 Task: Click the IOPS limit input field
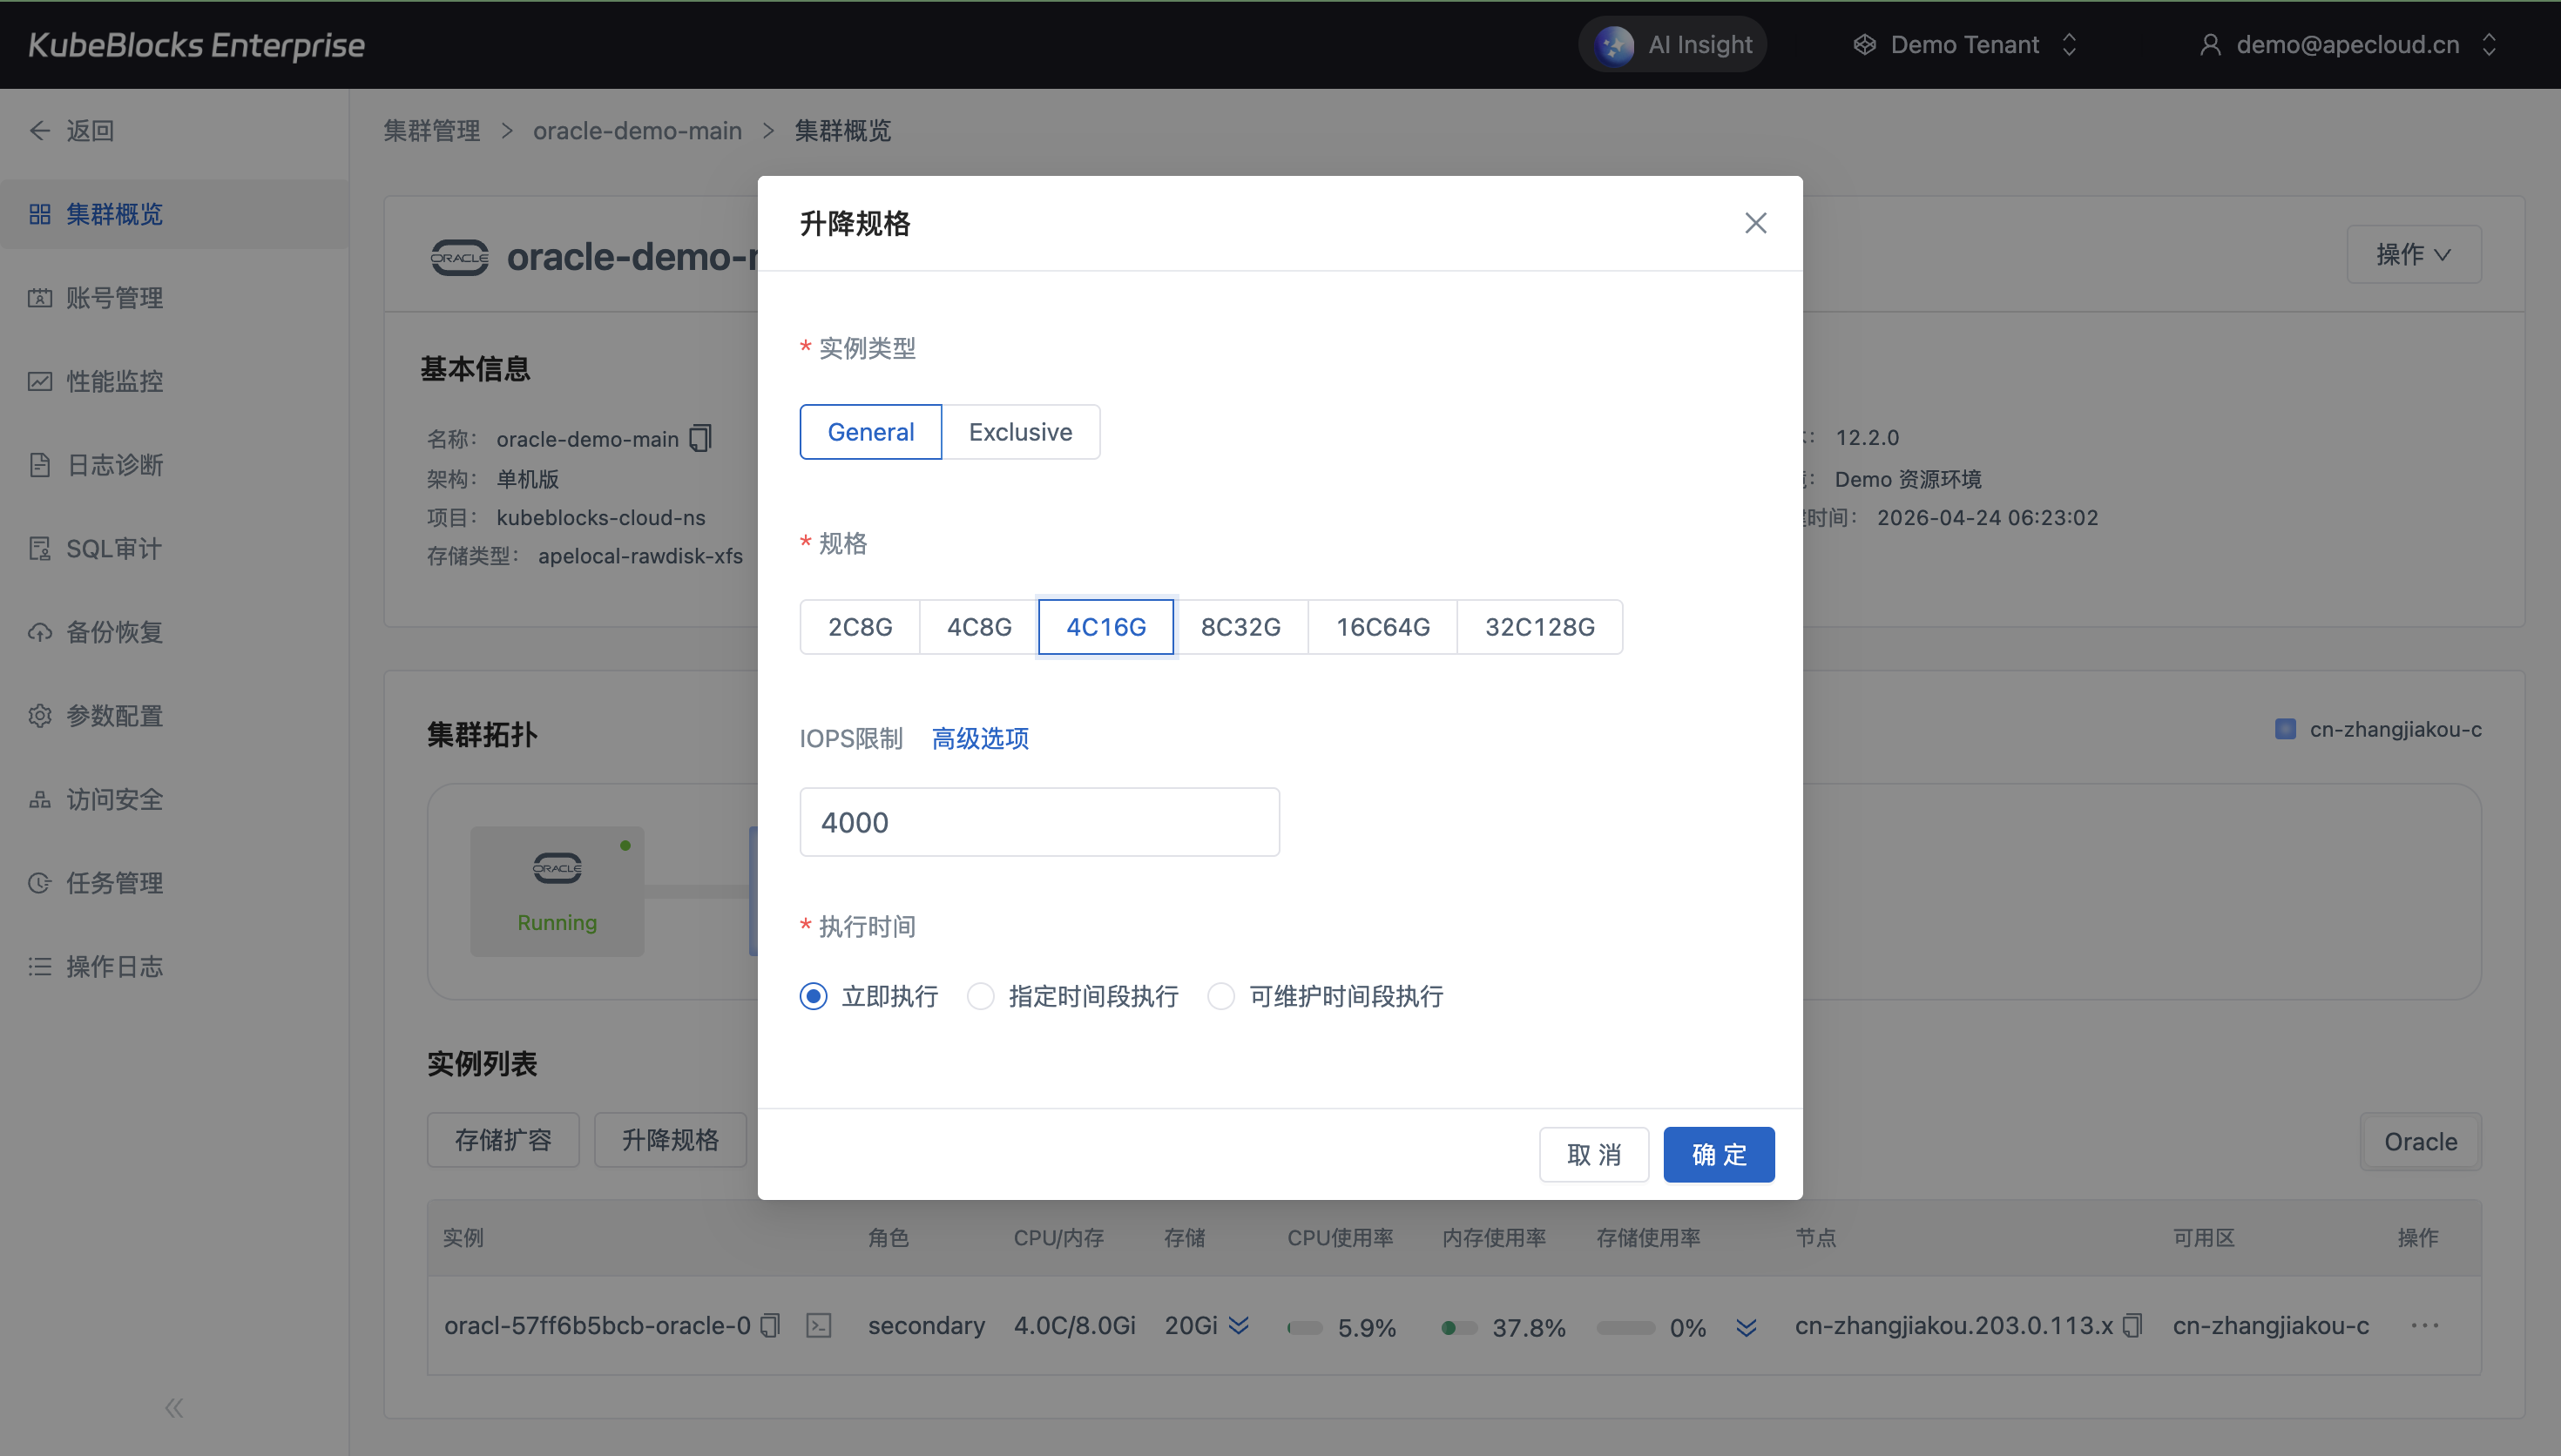click(x=1039, y=822)
